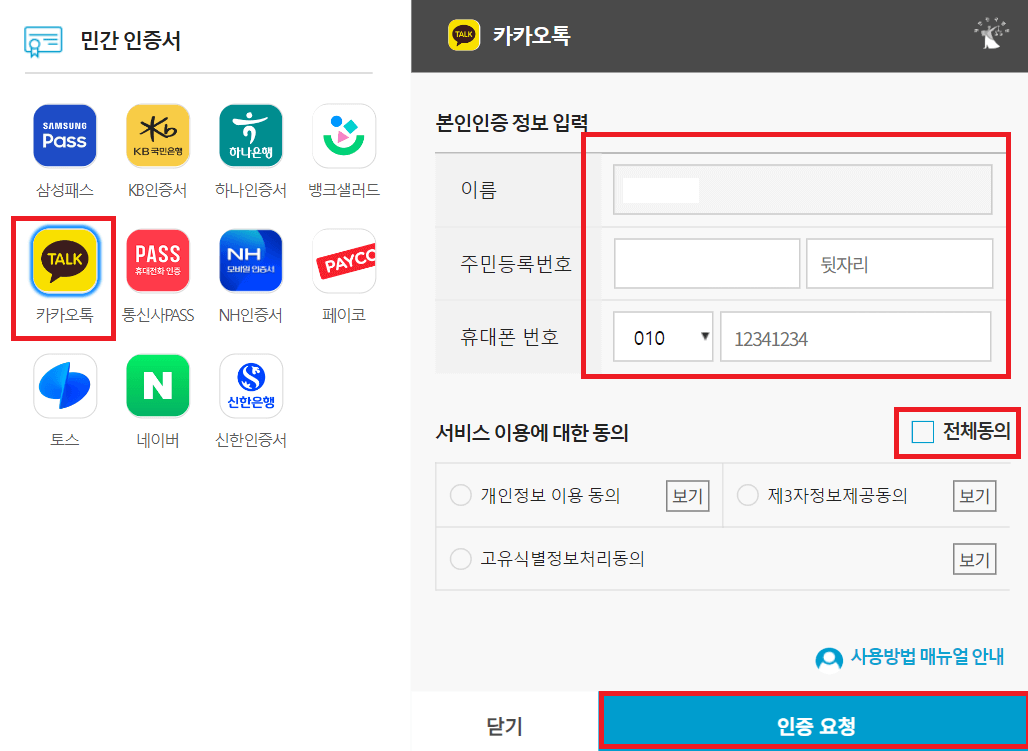Select the 제3자정보제공동의 radio button

(747, 495)
